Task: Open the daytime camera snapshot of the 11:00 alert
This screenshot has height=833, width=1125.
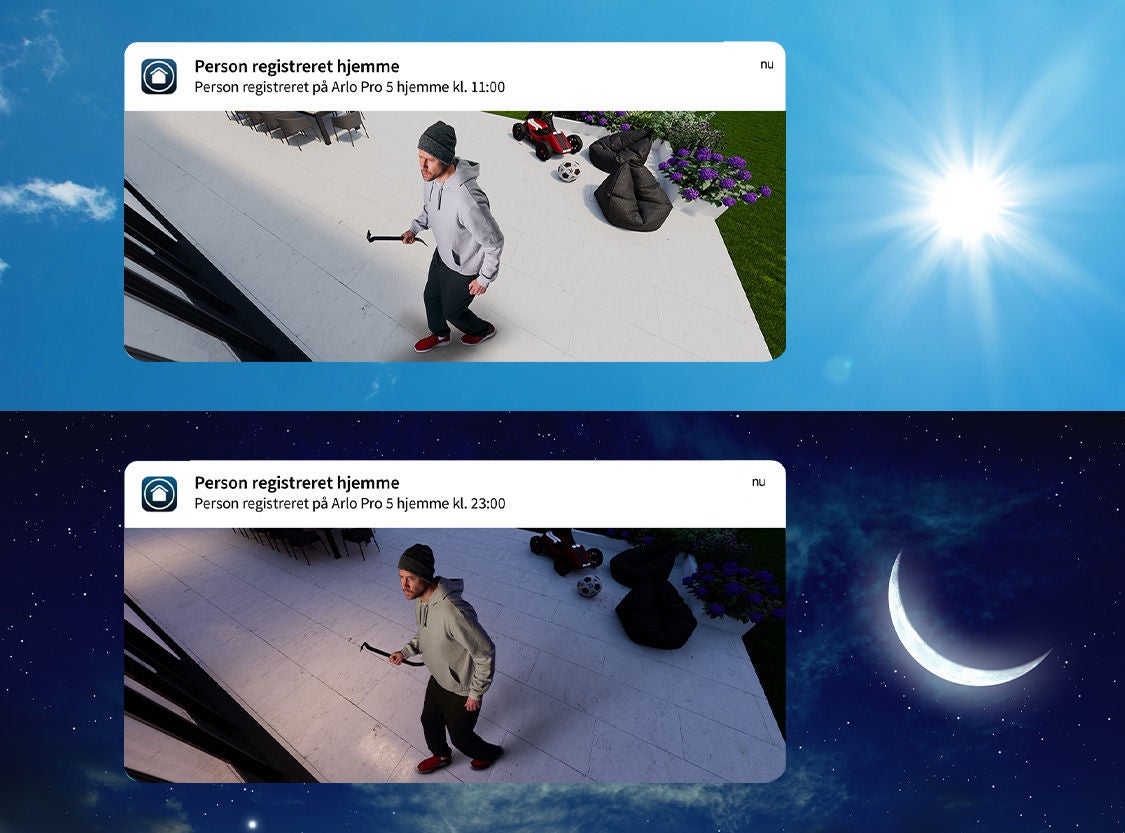Action: 455,236
